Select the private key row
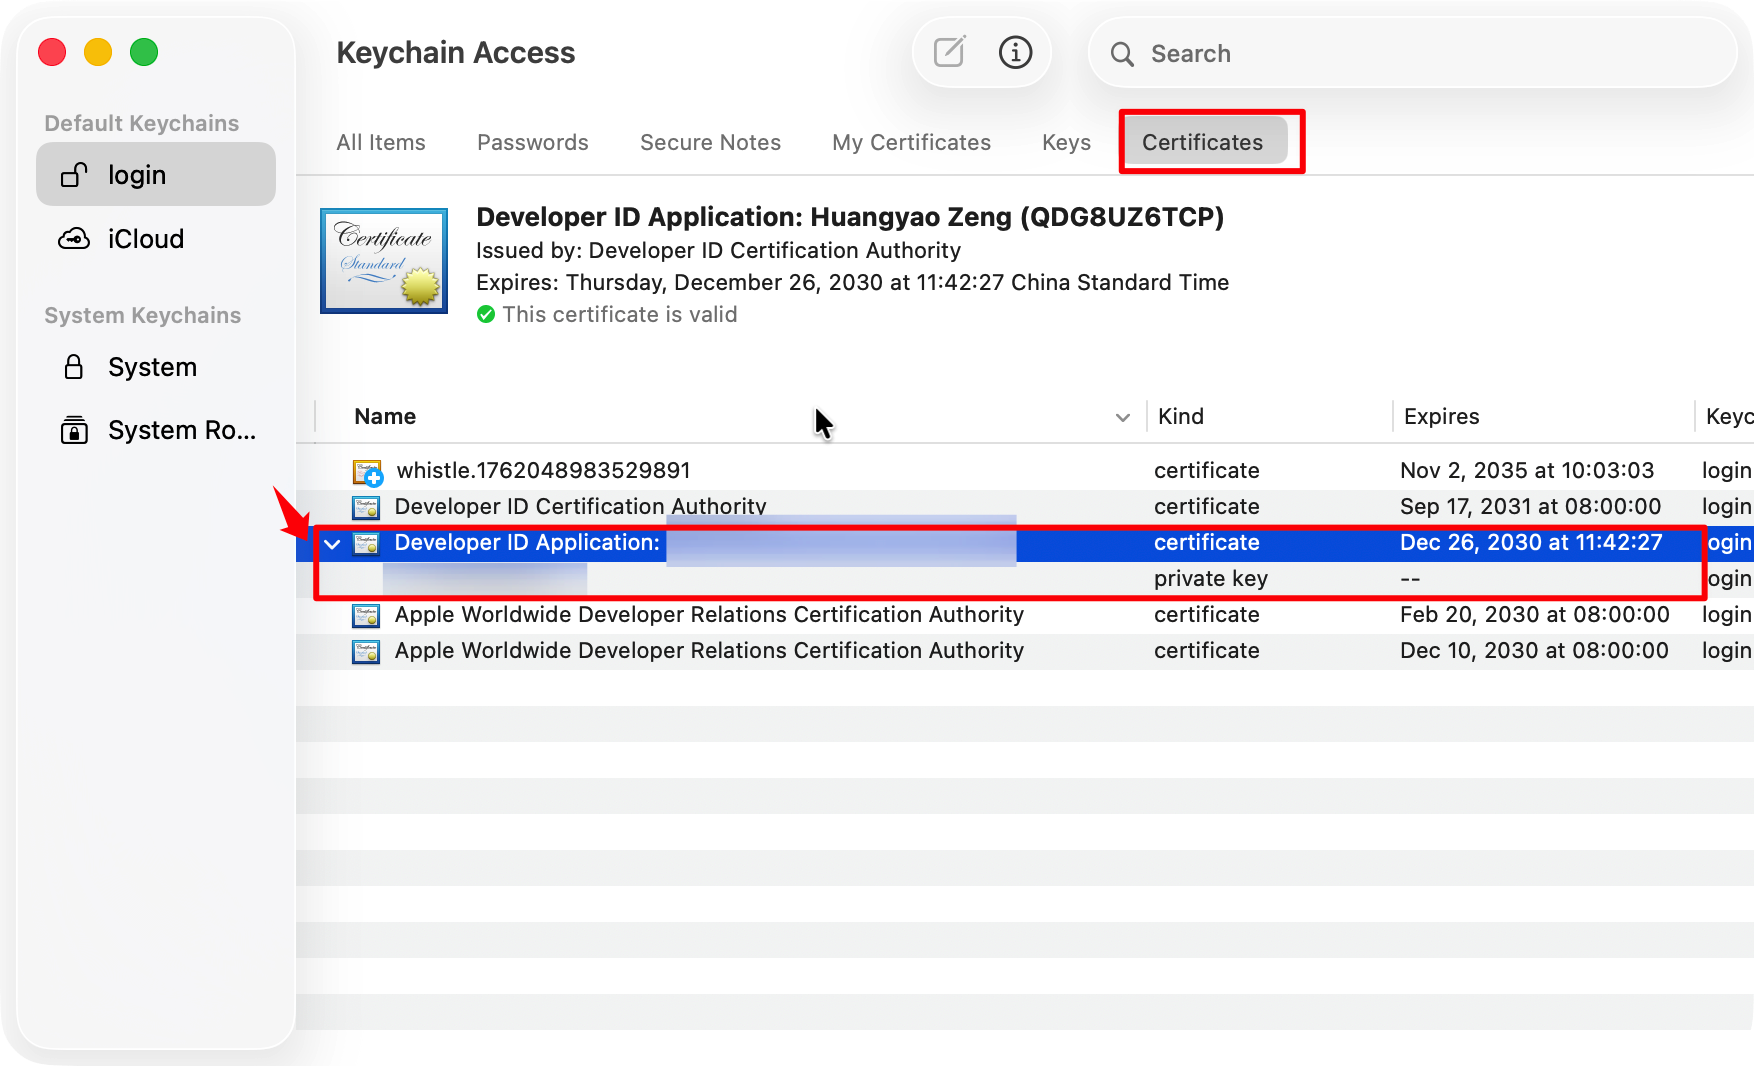Image resolution: width=1754 pixels, height=1066 pixels. click(1210, 579)
